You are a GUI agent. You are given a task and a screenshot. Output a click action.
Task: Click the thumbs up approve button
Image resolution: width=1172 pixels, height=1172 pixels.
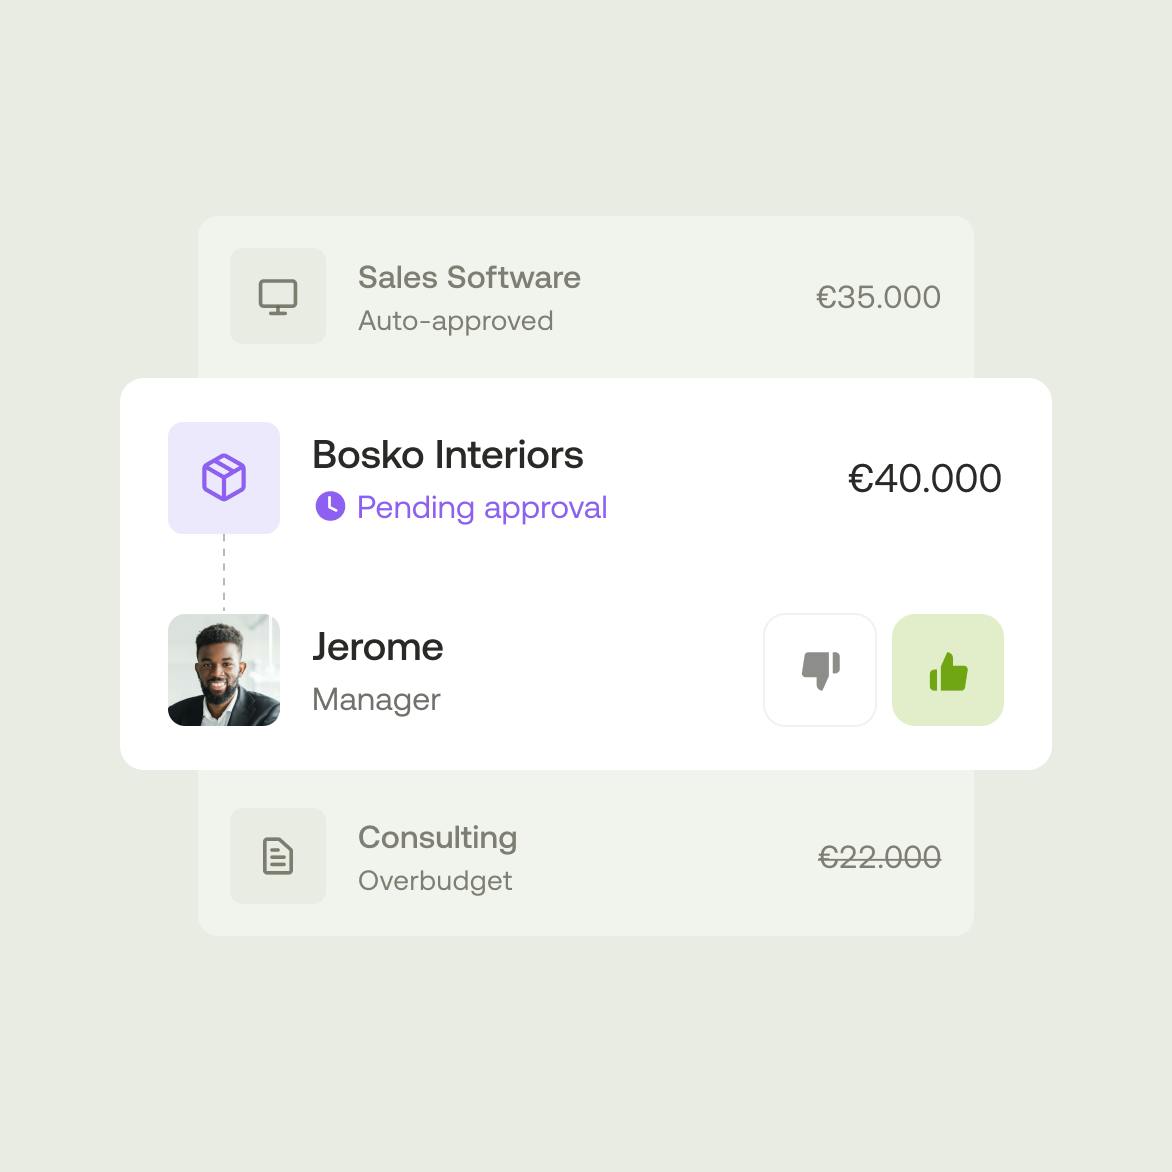tap(947, 670)
